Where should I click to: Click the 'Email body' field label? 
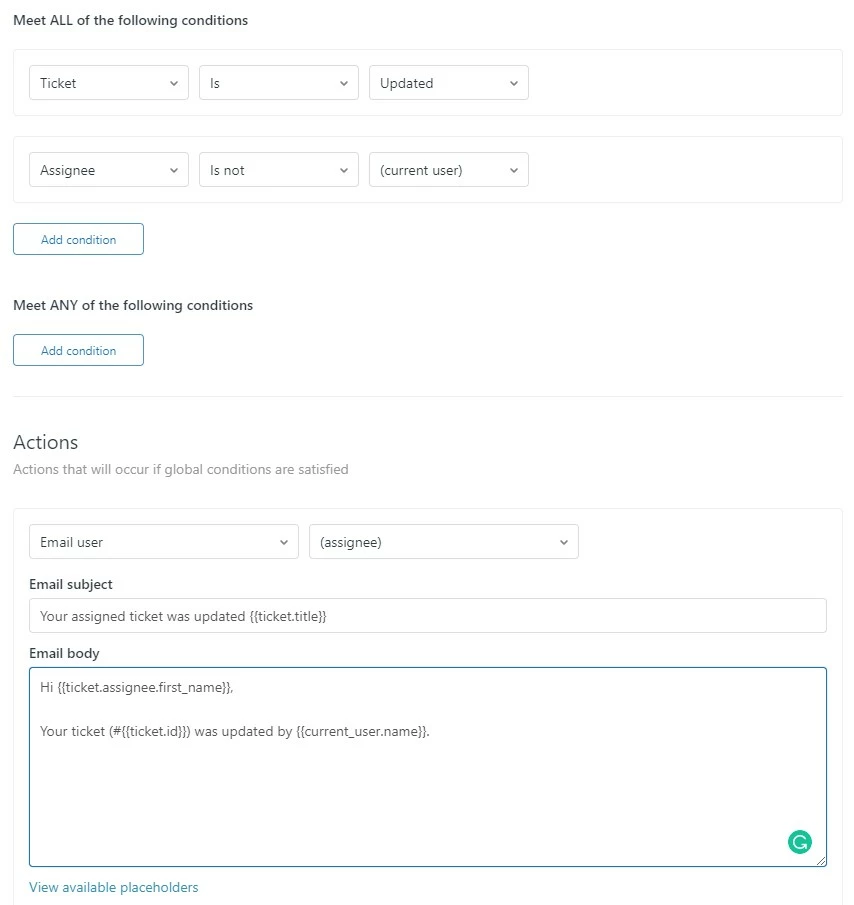point(64,653)
